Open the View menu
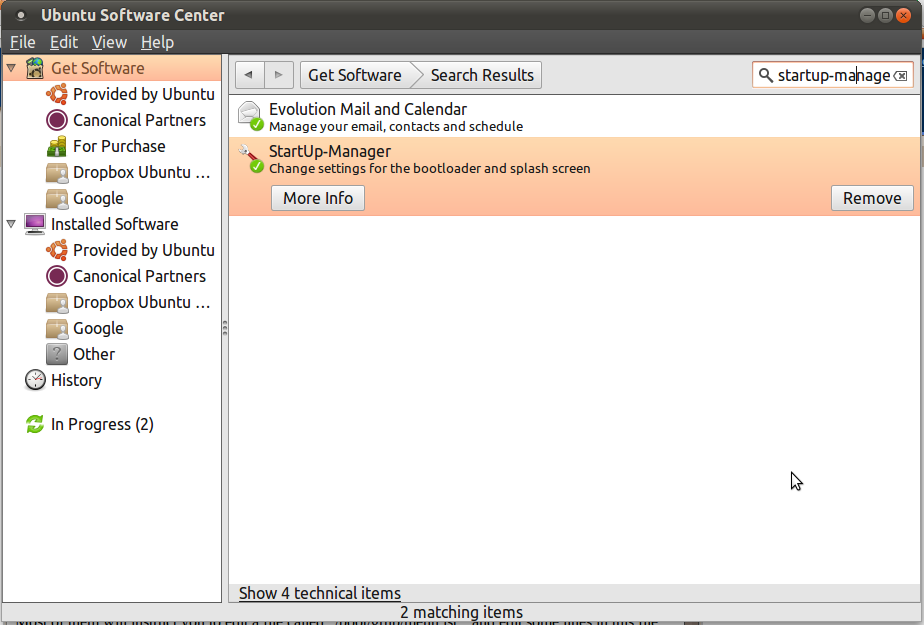This screenshot has height=625, width=924. tap(109, 42)
